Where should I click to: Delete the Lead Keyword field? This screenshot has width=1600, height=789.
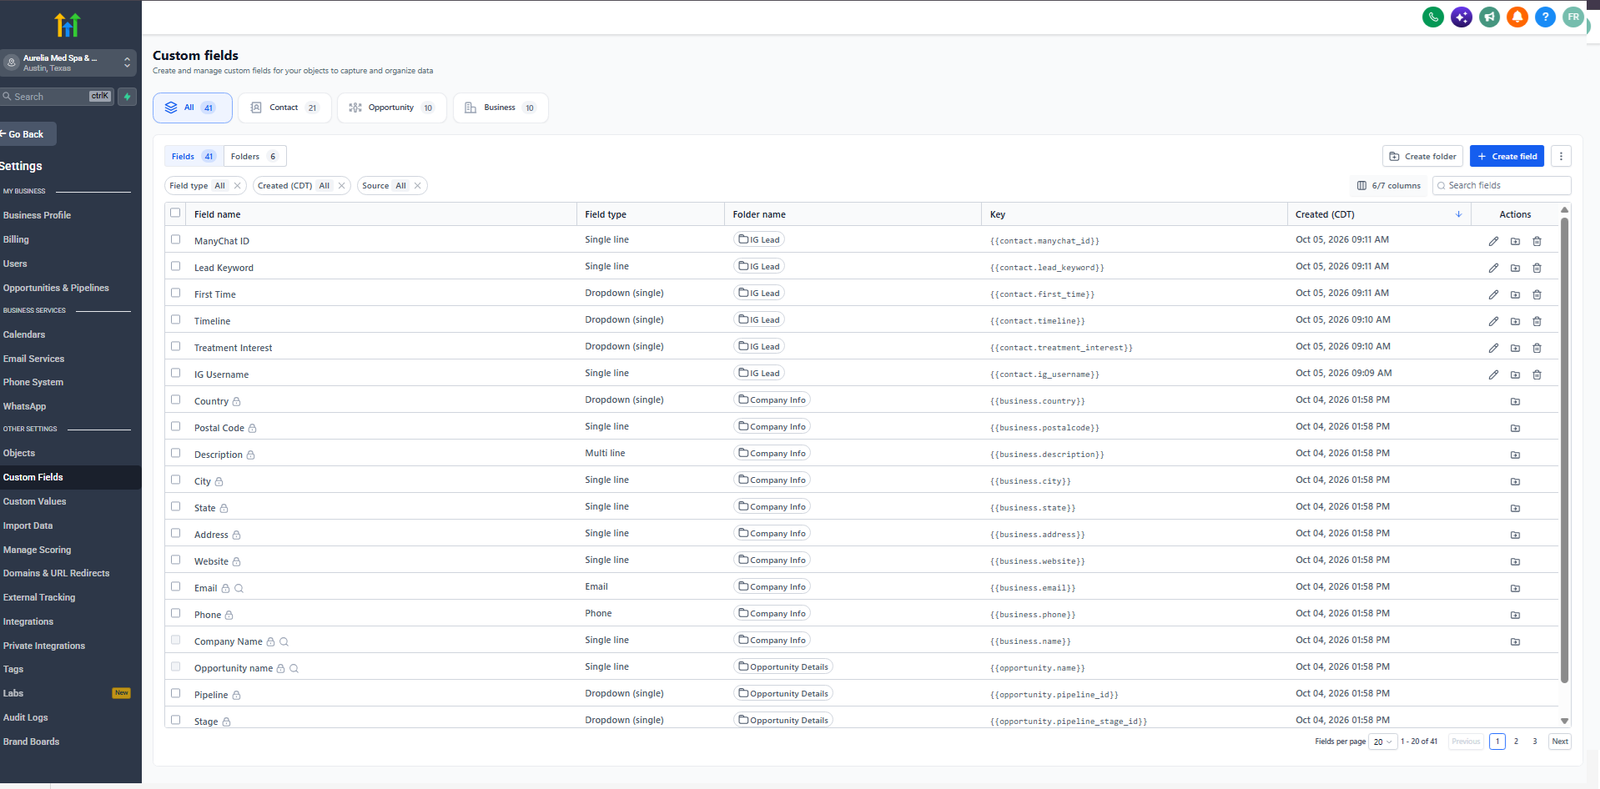click(1537, 268)
